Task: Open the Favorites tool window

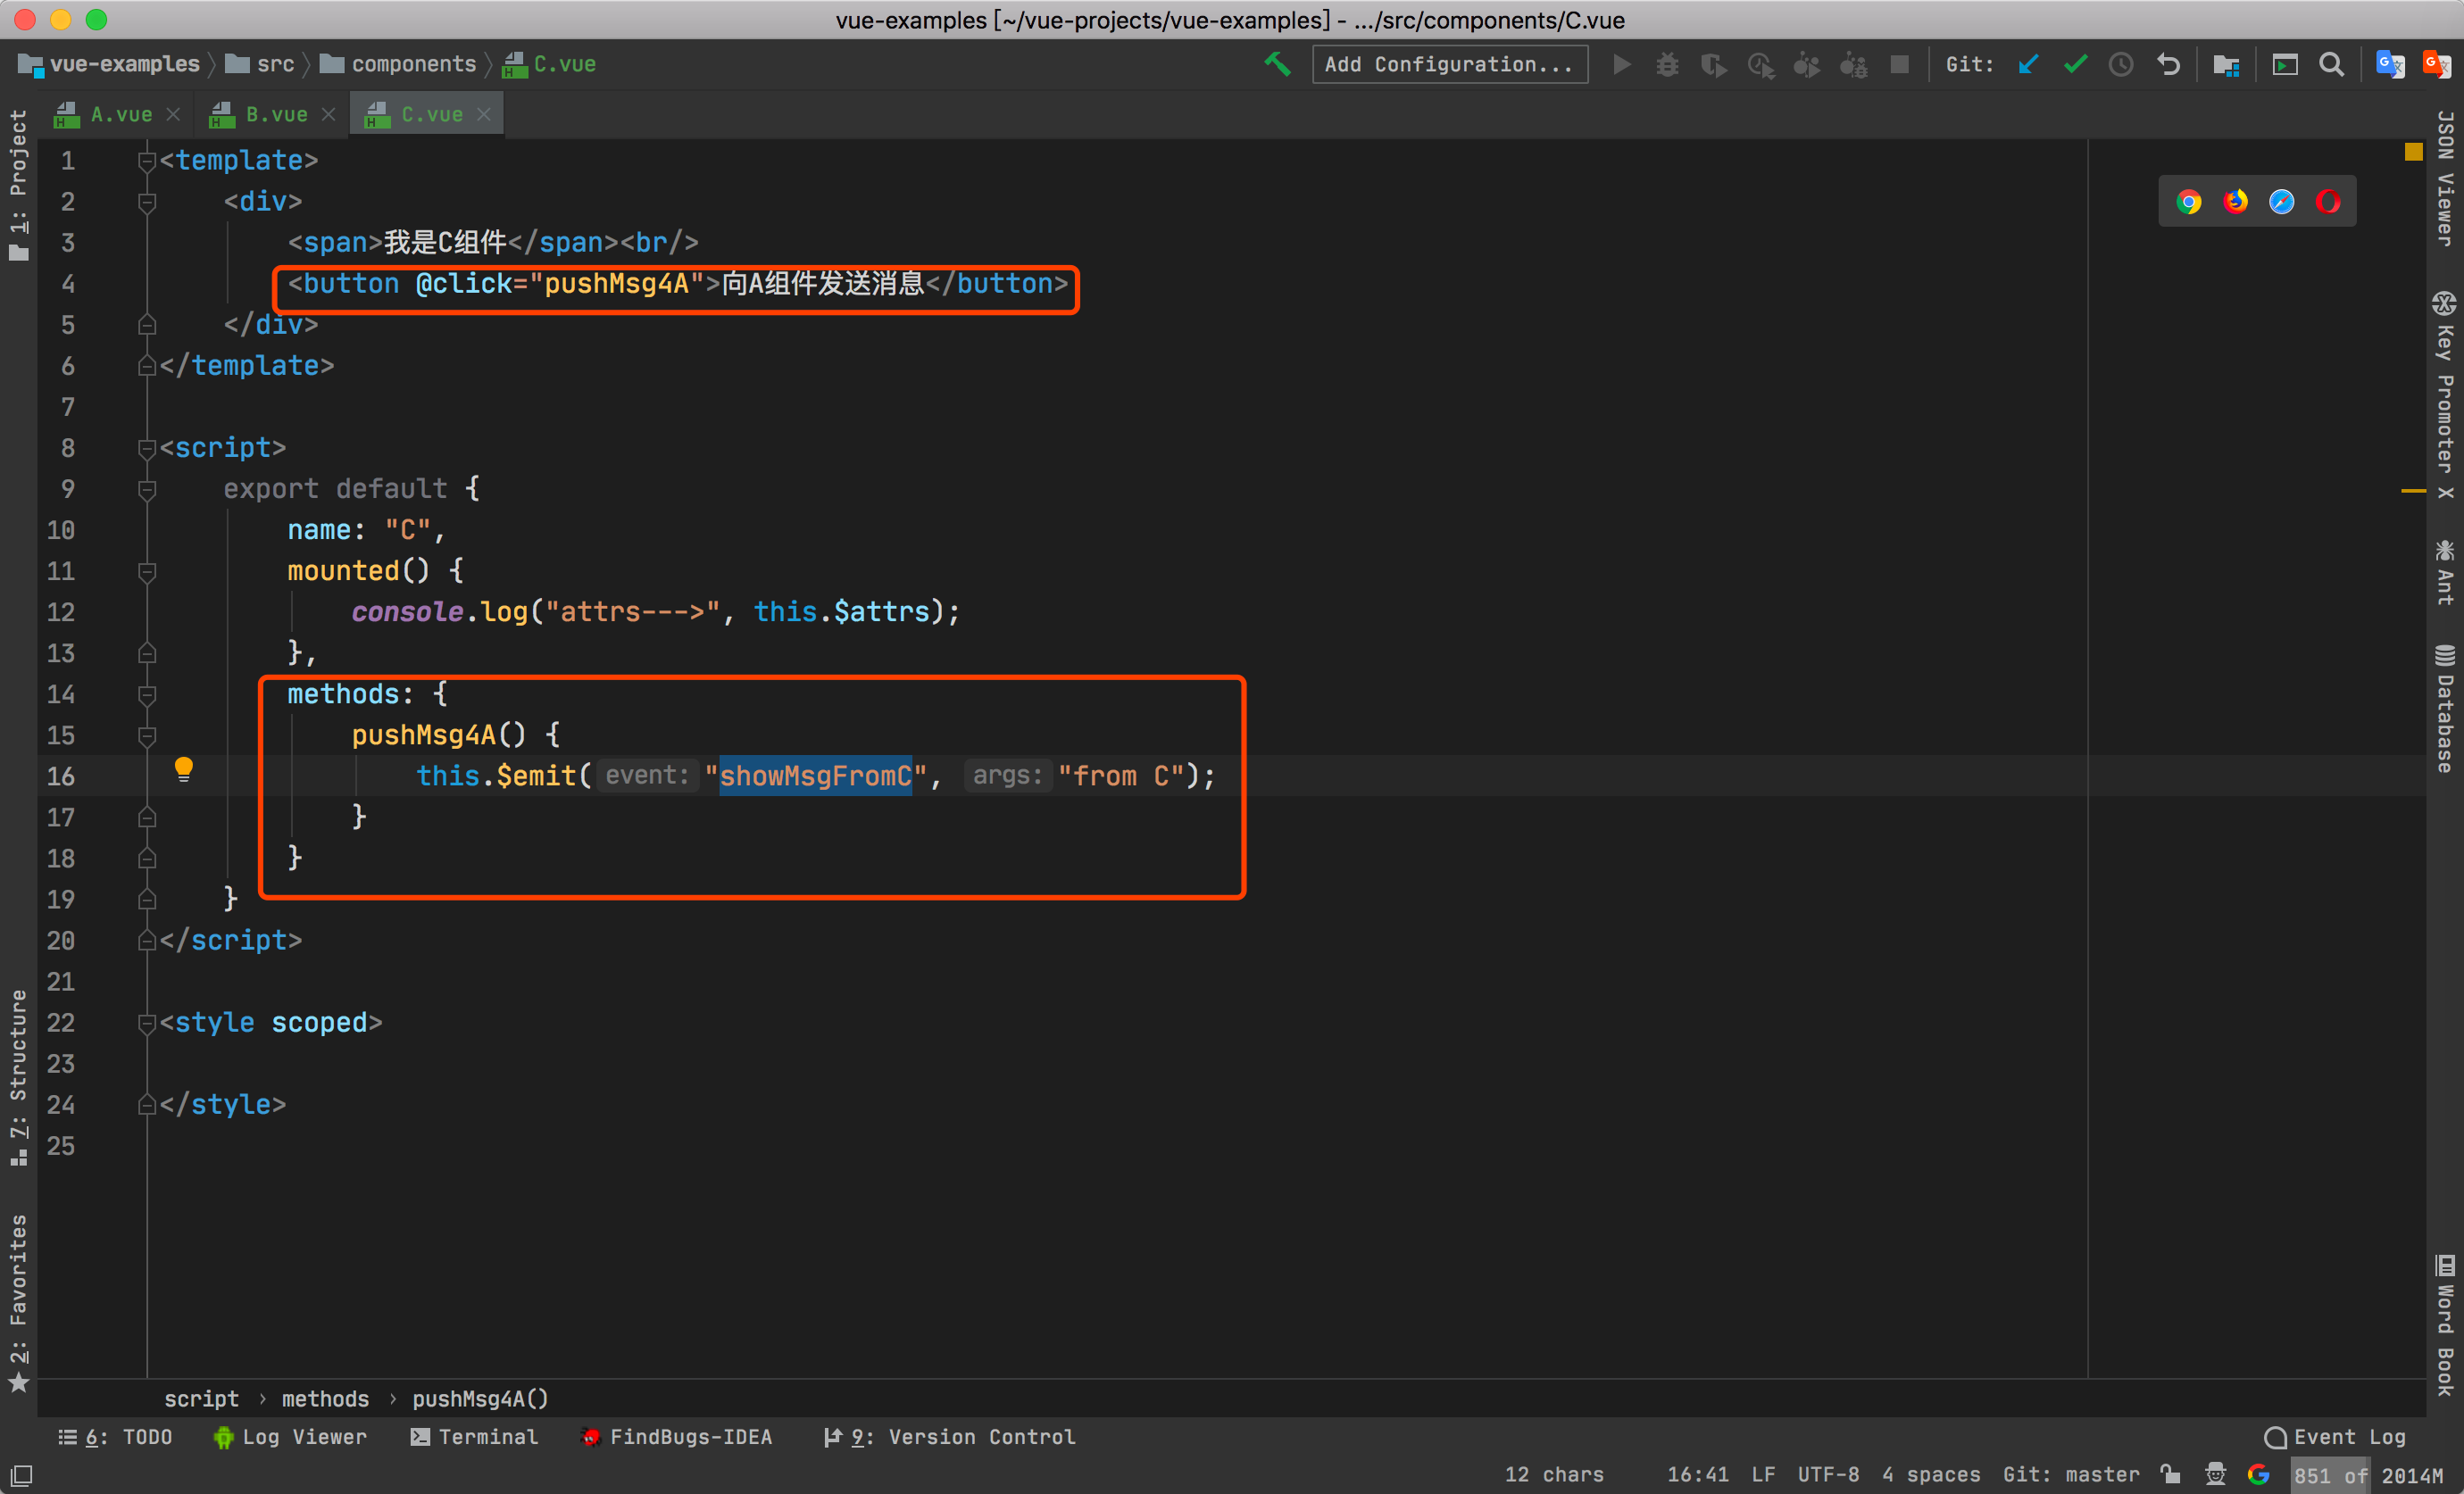Action: click(x=18, y=1303)
